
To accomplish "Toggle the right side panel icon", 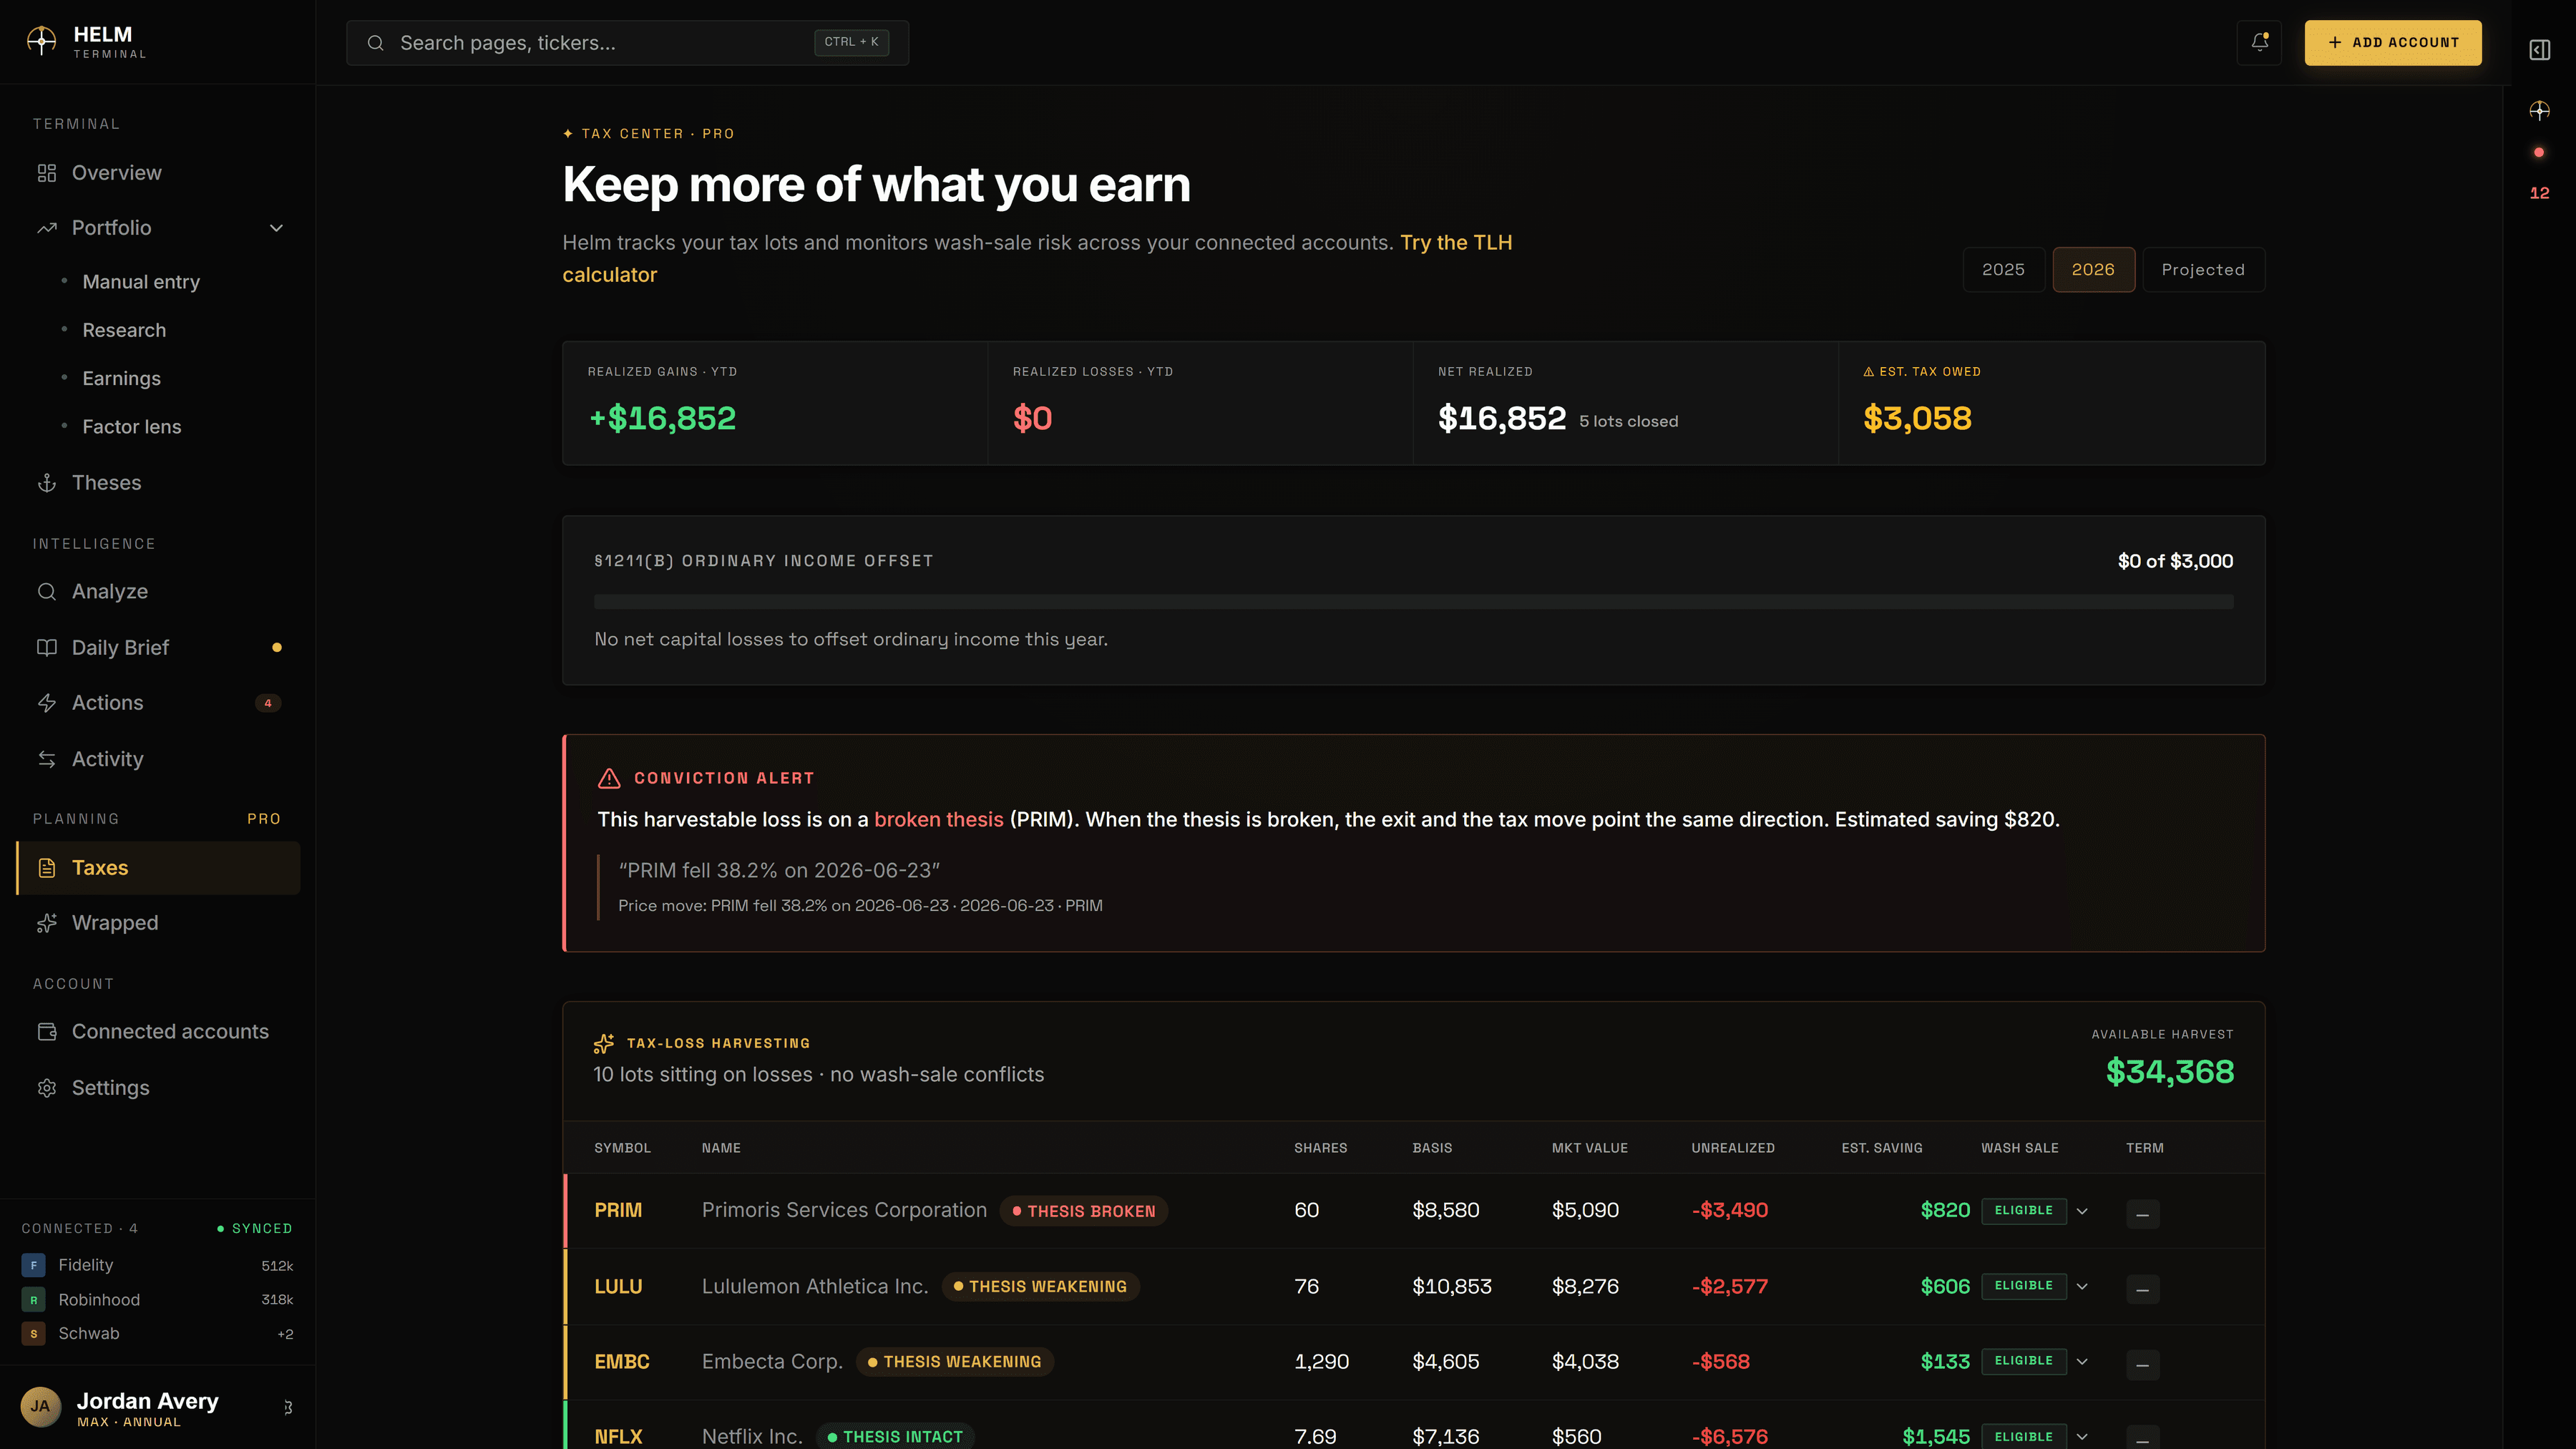I will tap(2540, 50).
